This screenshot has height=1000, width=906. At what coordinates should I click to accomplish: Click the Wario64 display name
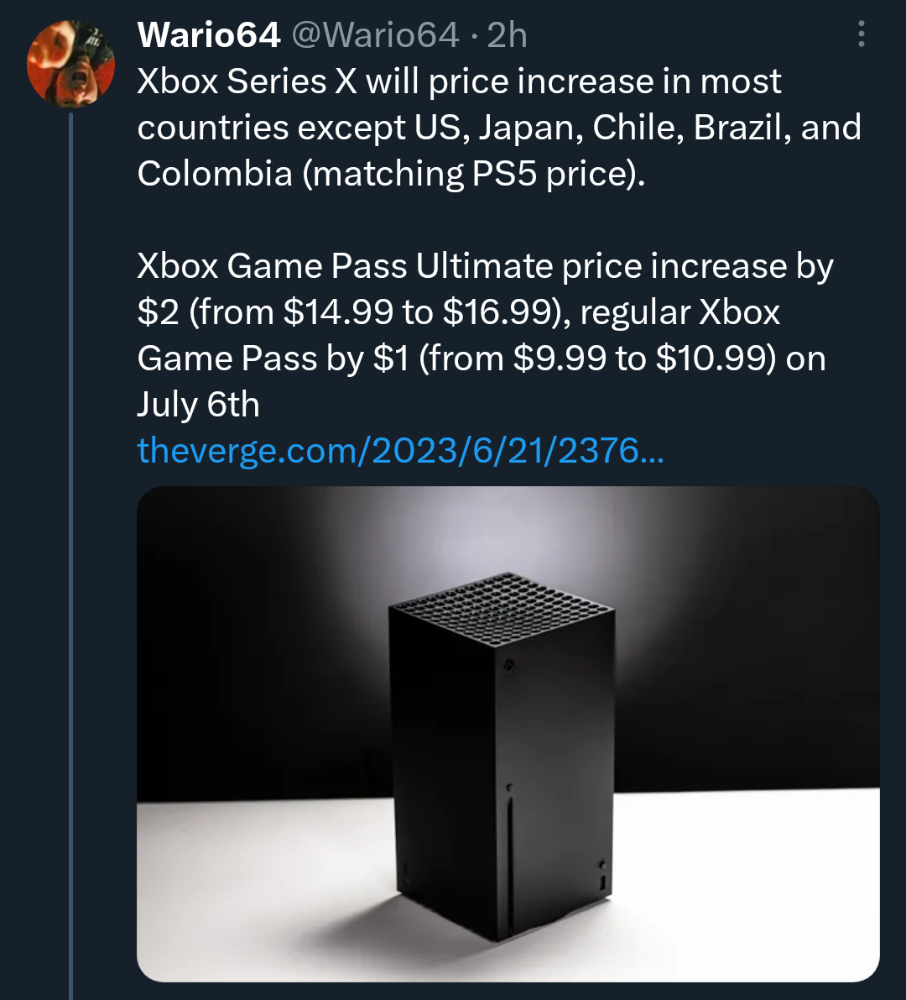pos(208,34)
